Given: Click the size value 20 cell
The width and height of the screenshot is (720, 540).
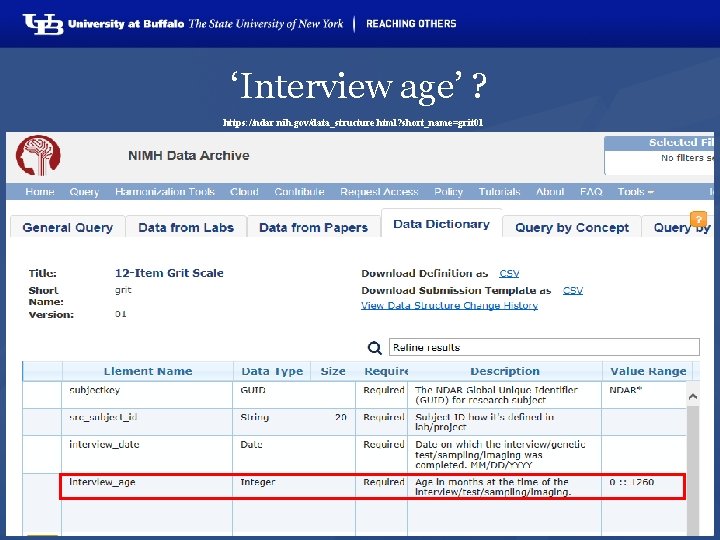Looking at the screenshot, I should [341, 417].
